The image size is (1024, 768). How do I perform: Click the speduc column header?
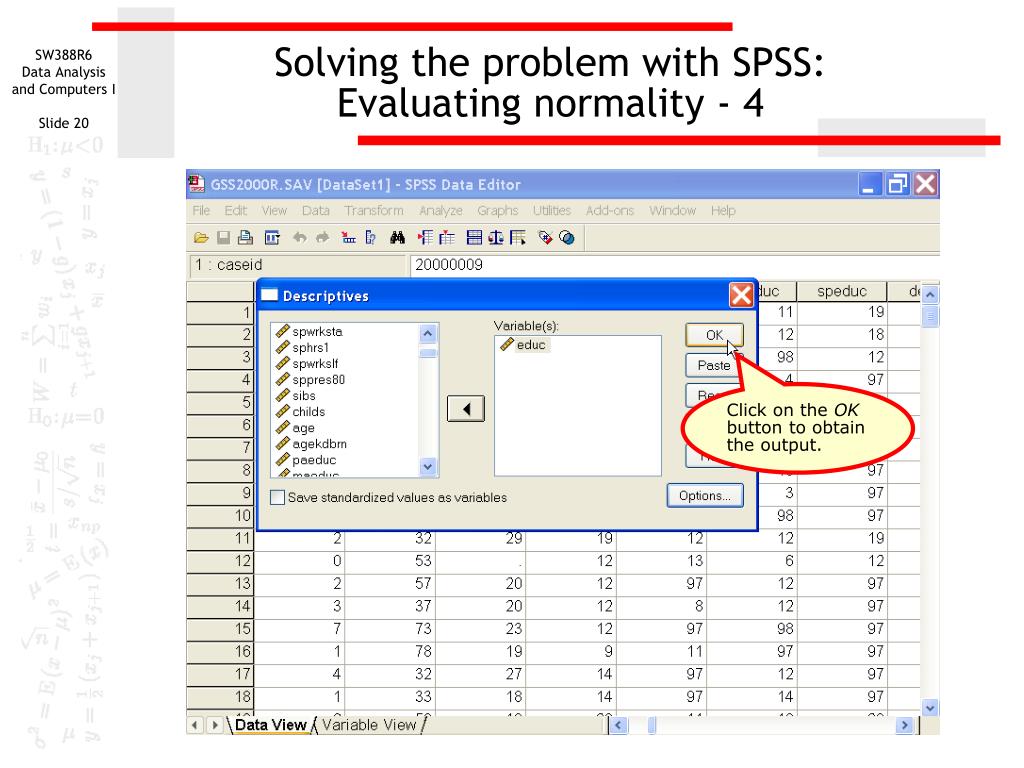coord(842,291)
